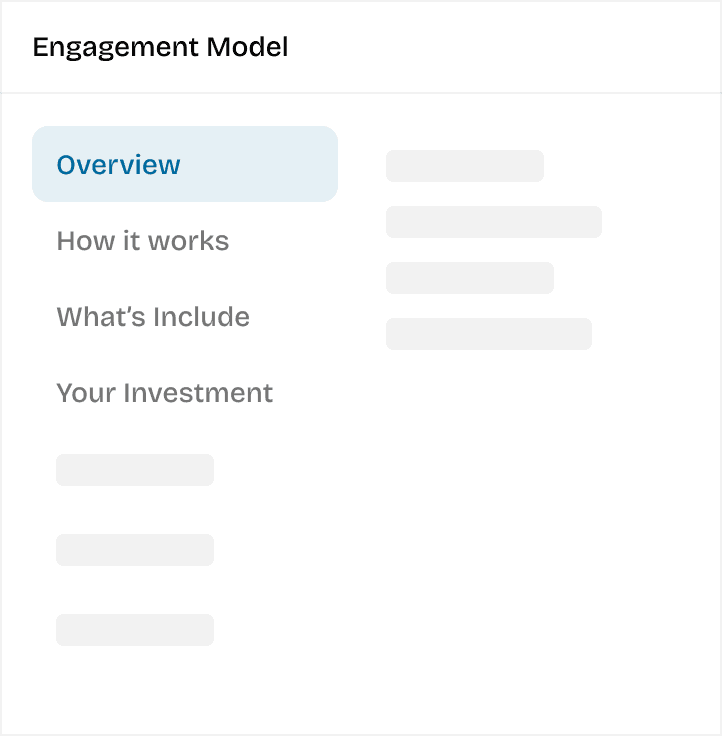Click the third content placeholder bar
Screen dimensions: 722x736
coord(470,278)
